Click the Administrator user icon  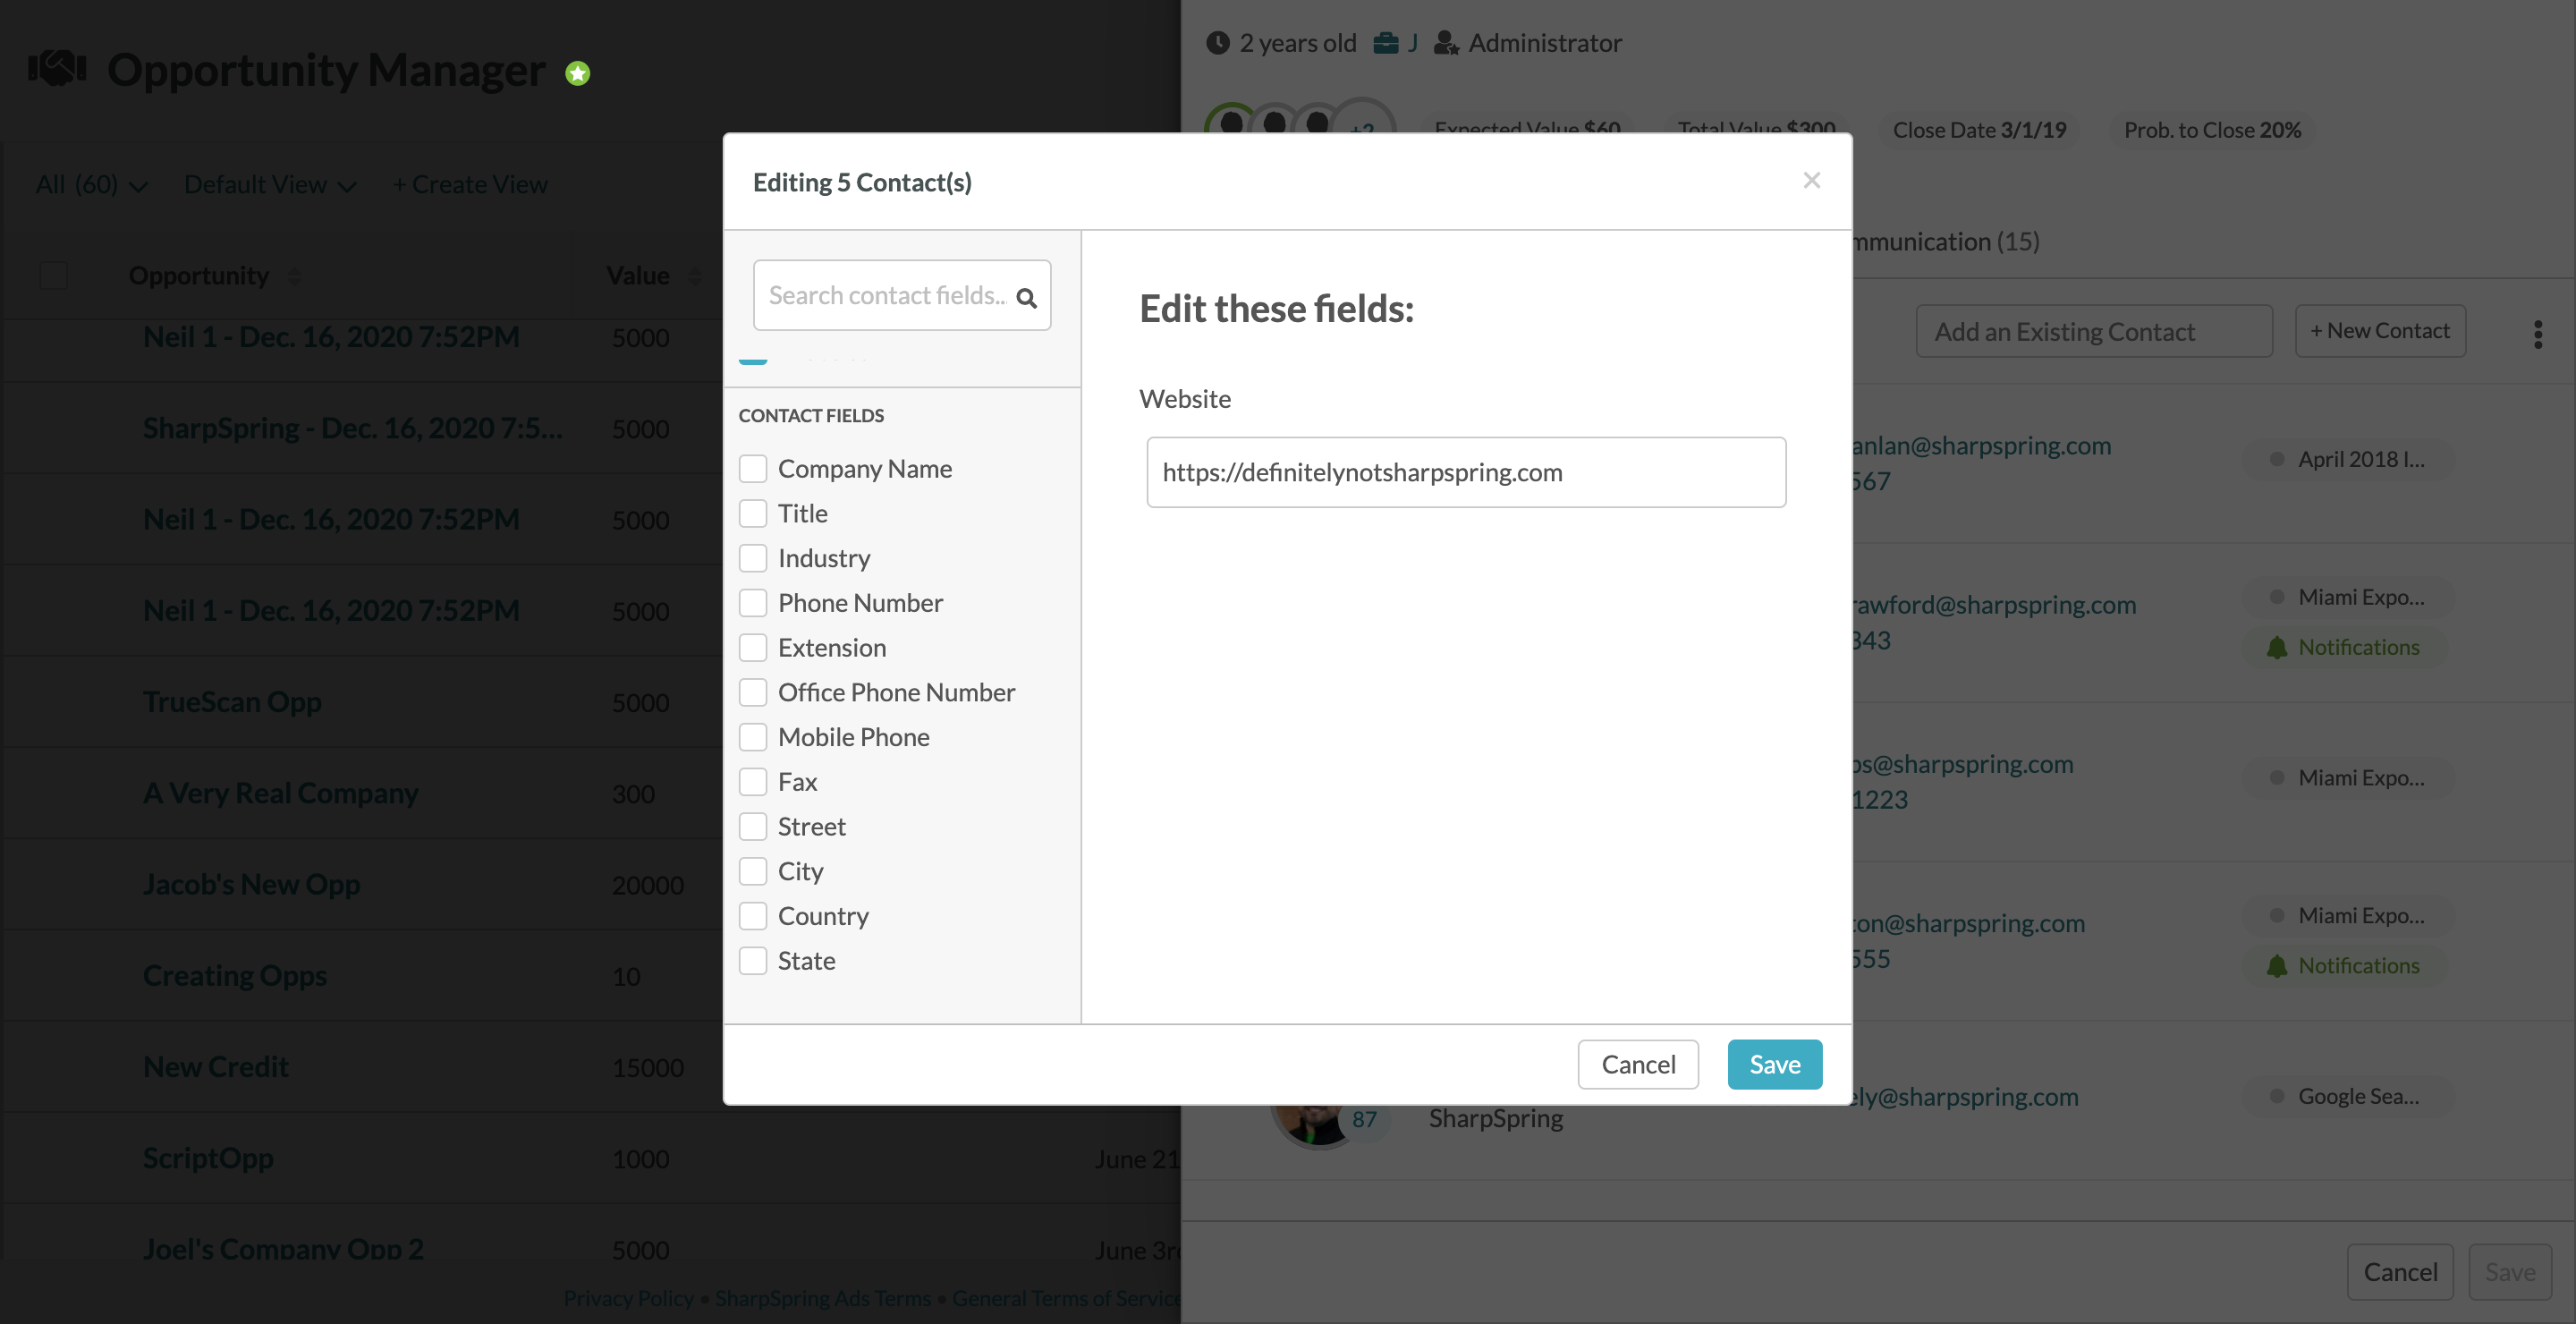tap(1446, 43)
